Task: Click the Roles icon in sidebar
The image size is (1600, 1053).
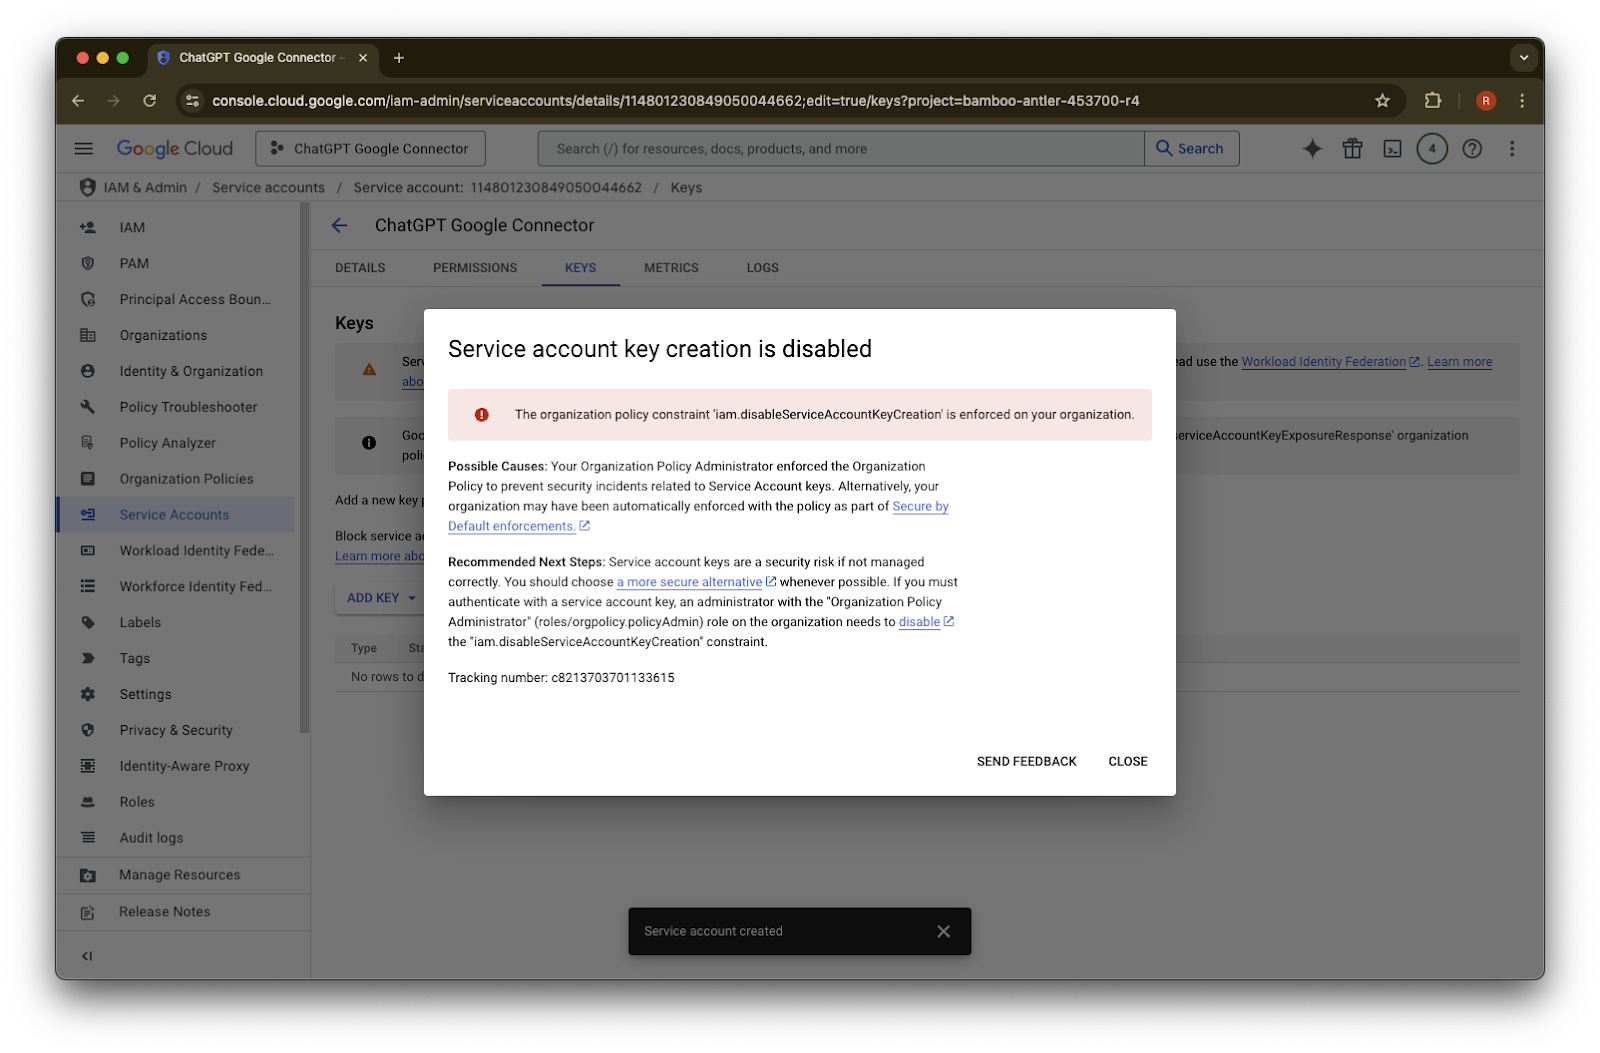Action: pos(88,802)
